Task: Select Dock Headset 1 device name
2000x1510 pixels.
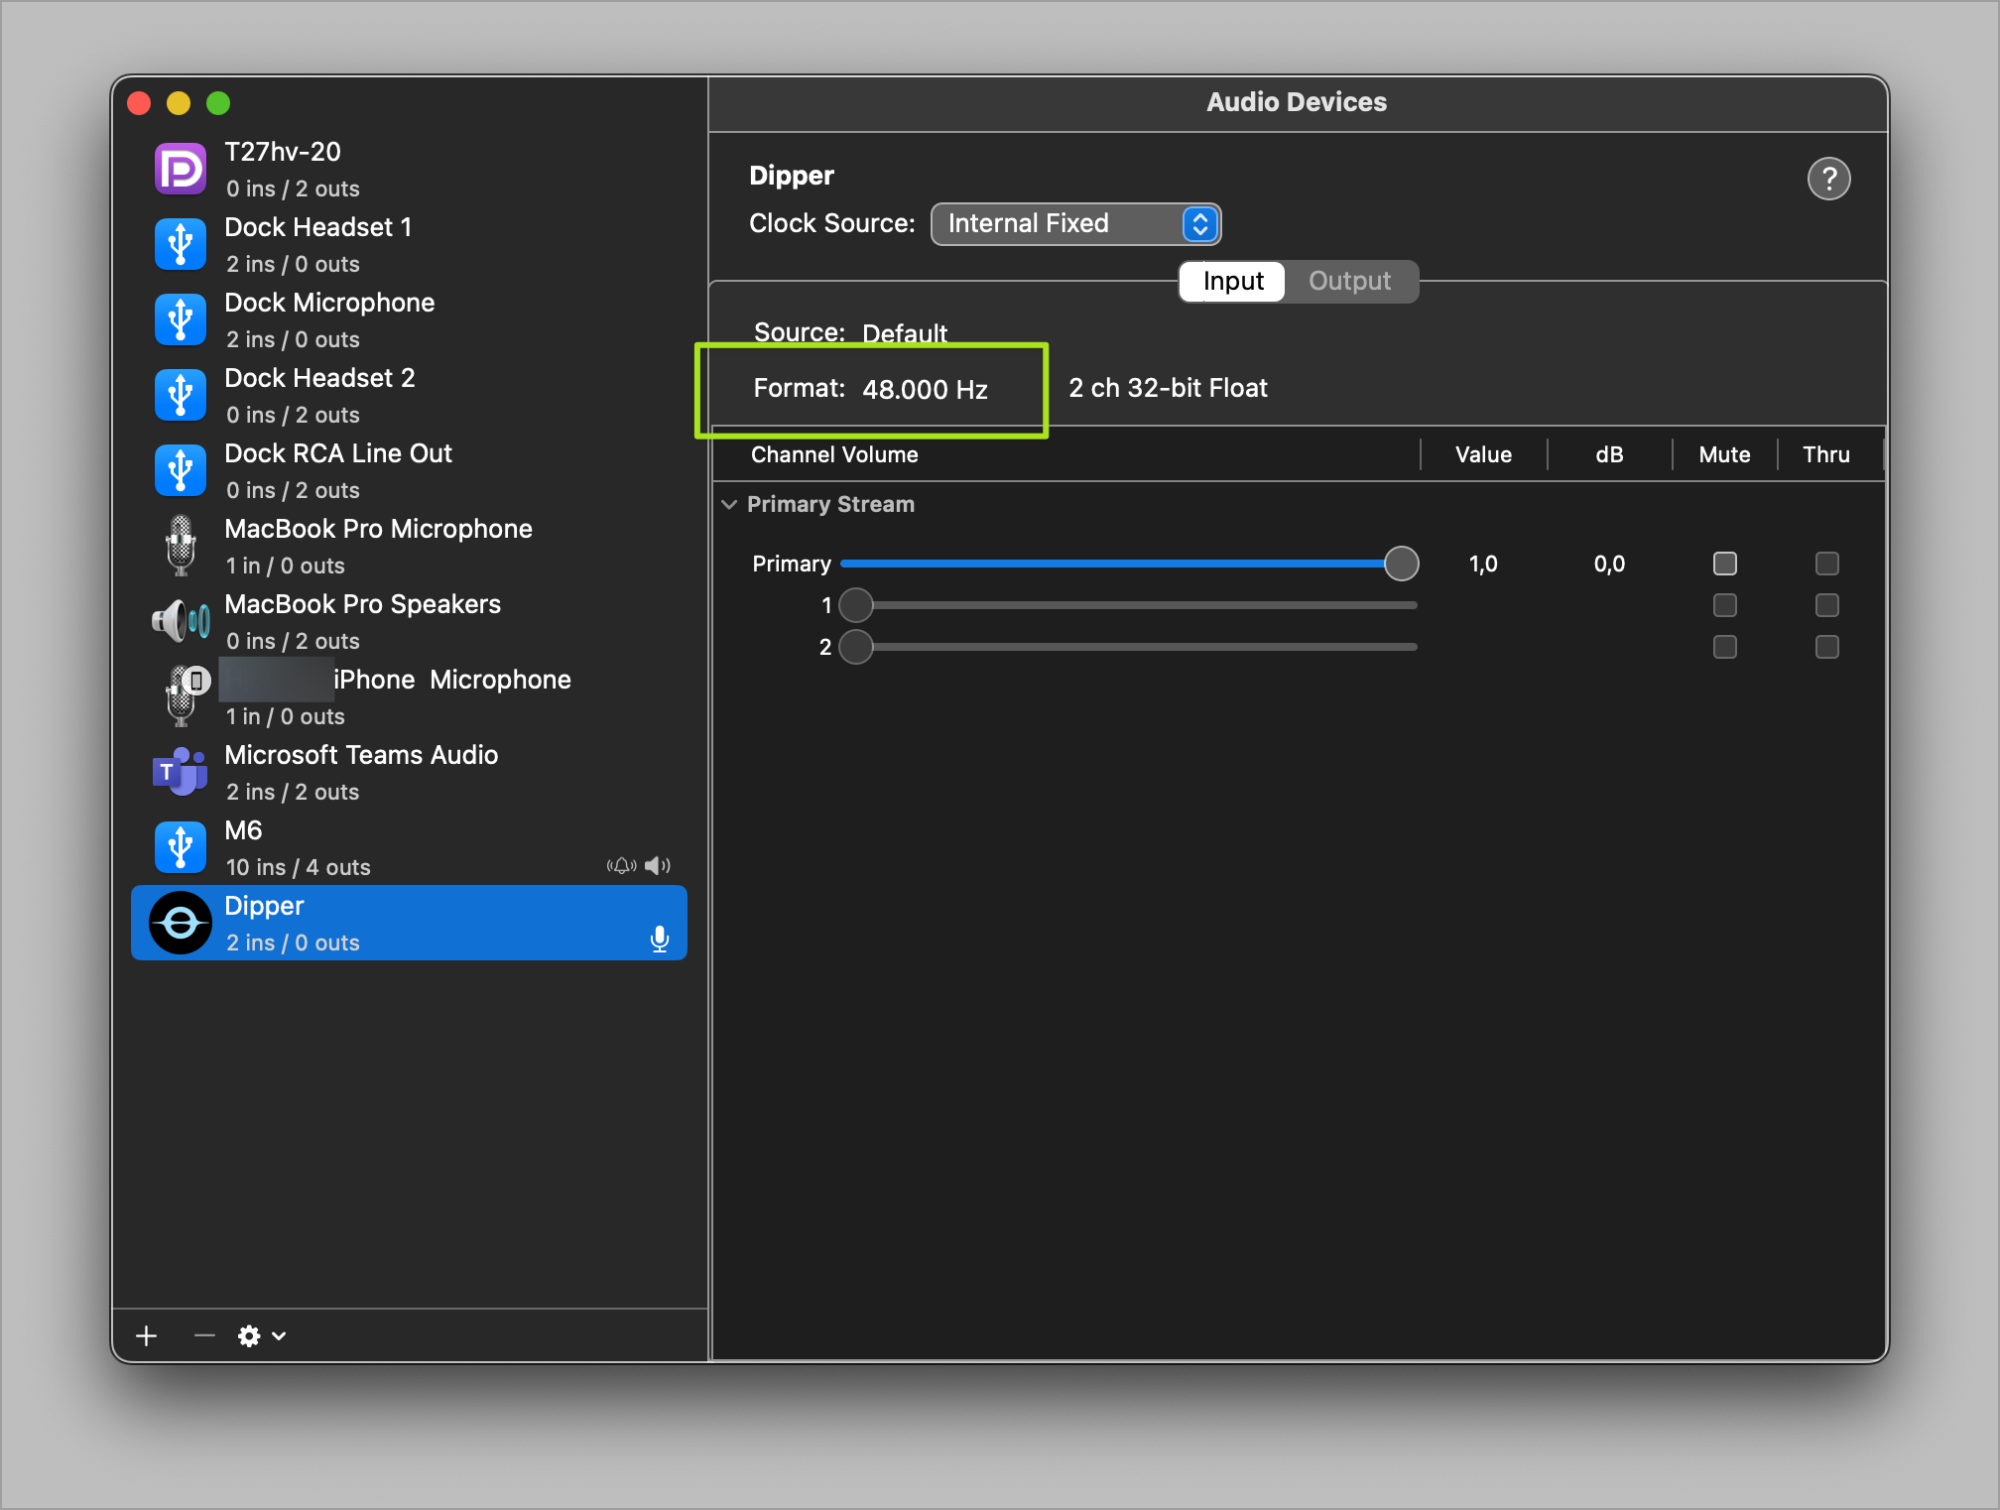Action: [x=318, y=228]
